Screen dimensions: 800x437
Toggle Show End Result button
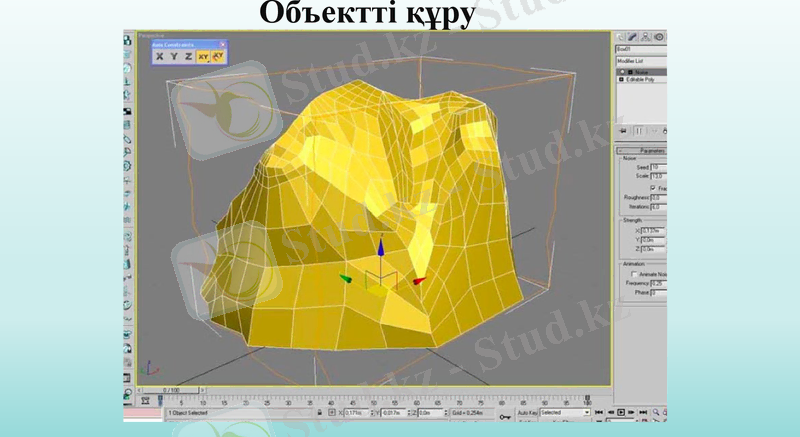coord(639,131)
